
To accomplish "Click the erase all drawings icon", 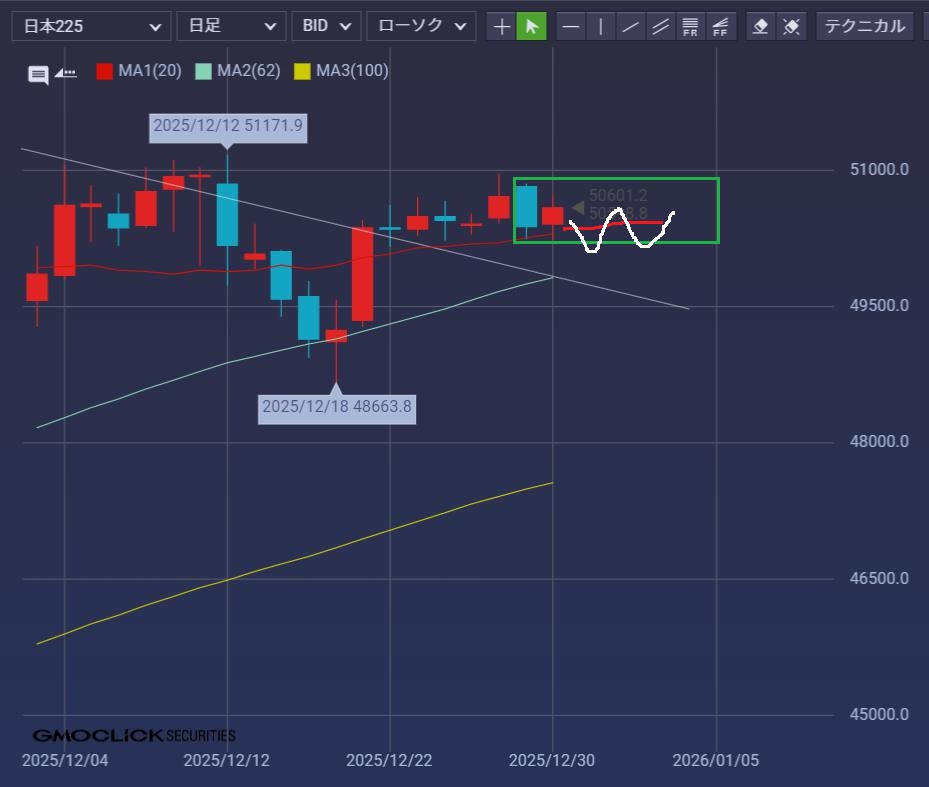I will [x=791, y=26].
